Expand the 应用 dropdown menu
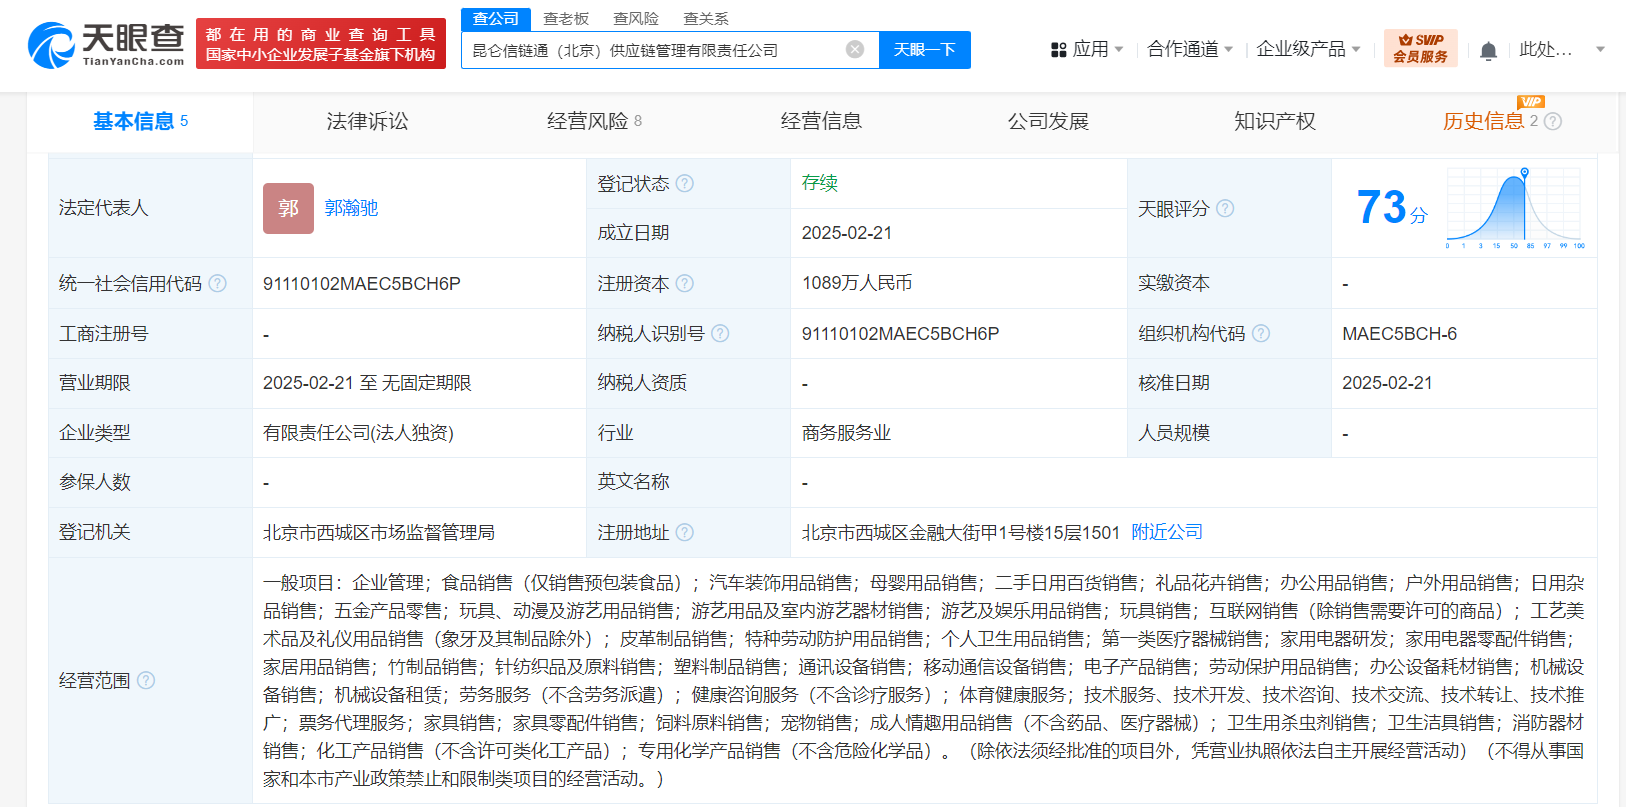This screenshot has width=1626, height=807. tap(1088, 49)
